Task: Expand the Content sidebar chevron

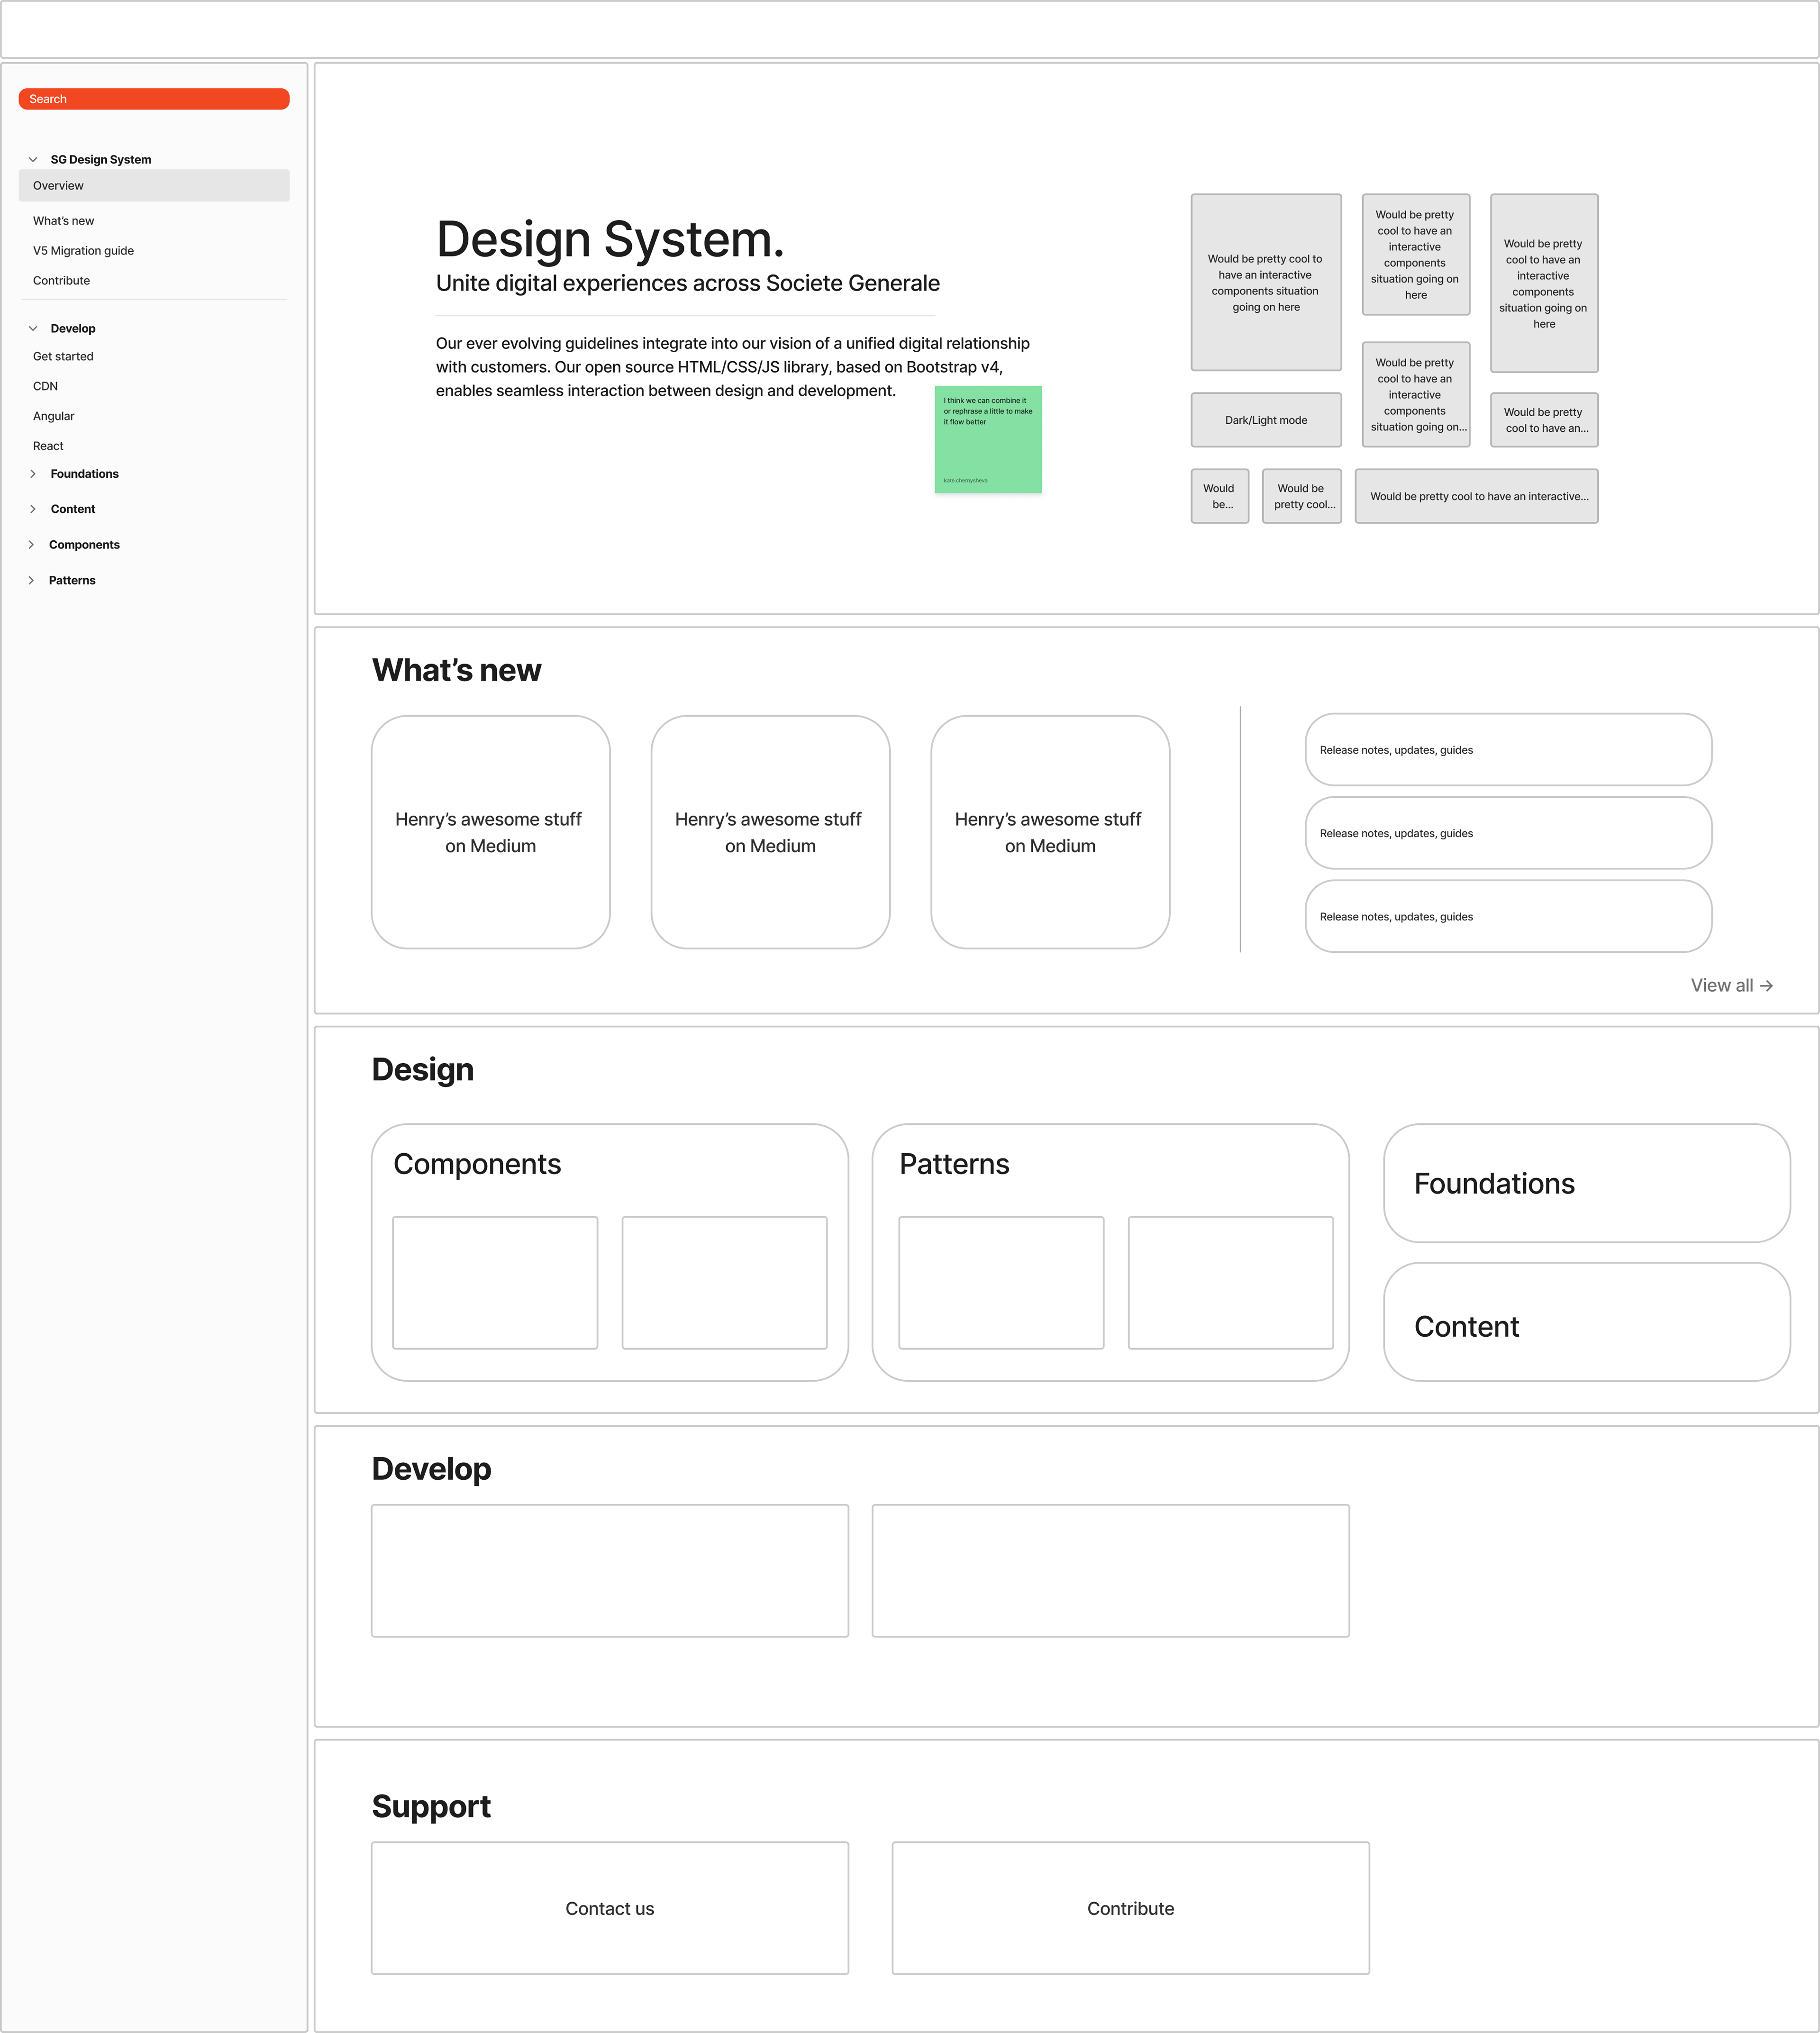Action: 33,509
